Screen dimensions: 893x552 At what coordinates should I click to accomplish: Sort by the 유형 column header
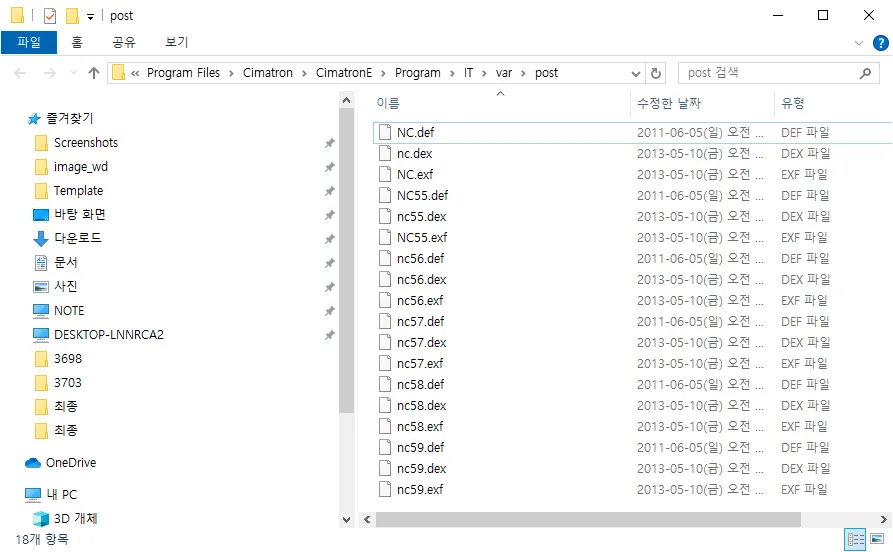click(x=792, y=103)
